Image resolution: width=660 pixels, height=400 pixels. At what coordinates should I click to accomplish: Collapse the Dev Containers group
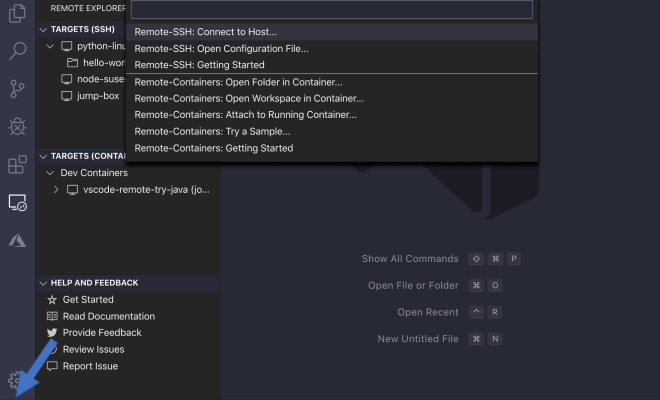[x=50, y=173]
